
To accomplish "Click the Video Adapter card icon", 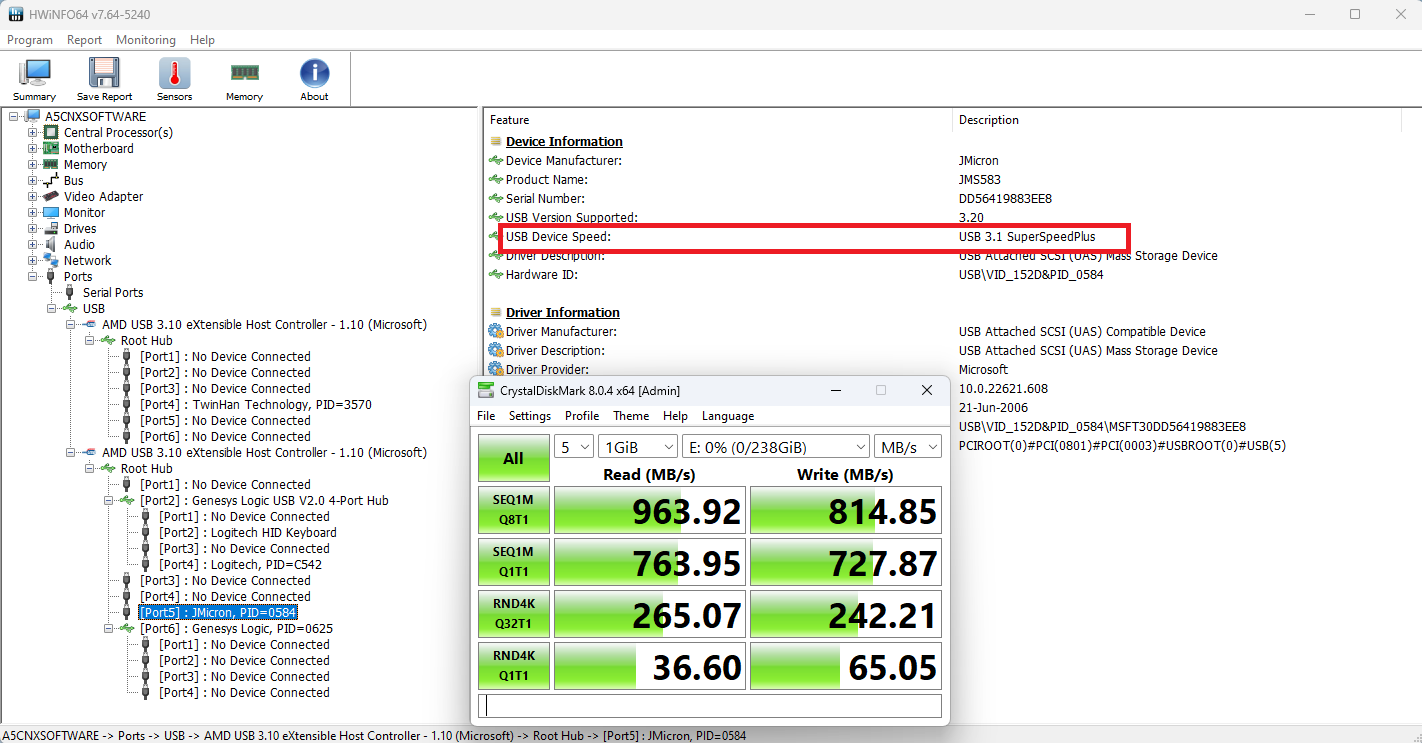I will click(x=50, y=197).
